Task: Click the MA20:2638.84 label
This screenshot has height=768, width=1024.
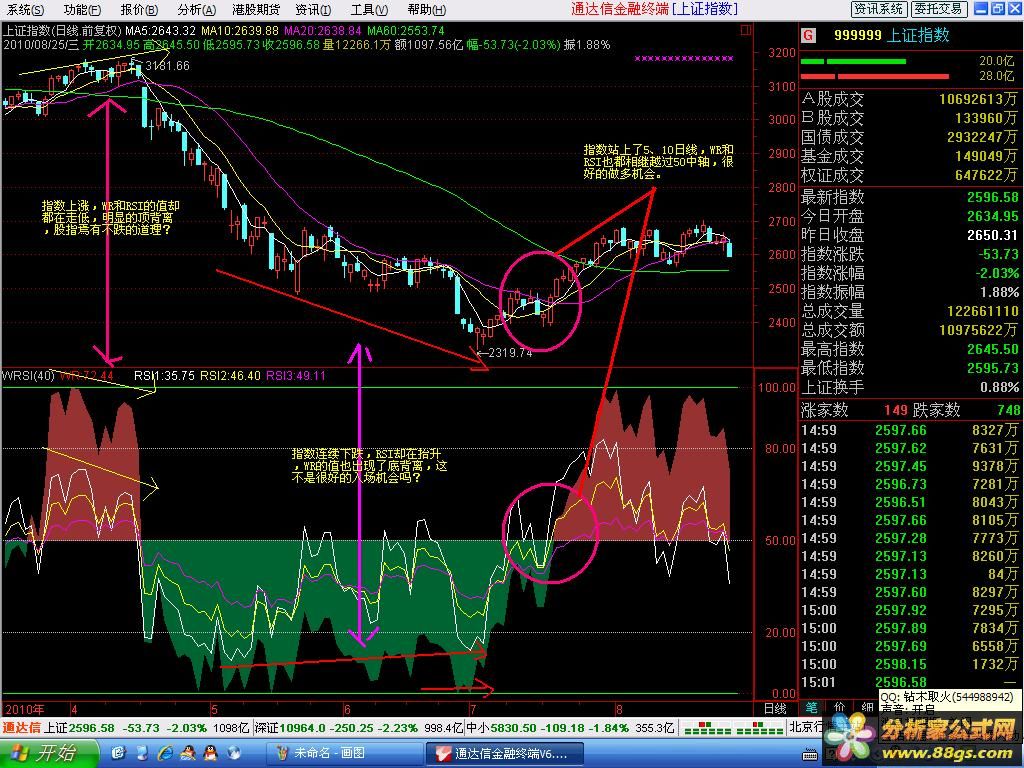Action: (x=323, y=31)
